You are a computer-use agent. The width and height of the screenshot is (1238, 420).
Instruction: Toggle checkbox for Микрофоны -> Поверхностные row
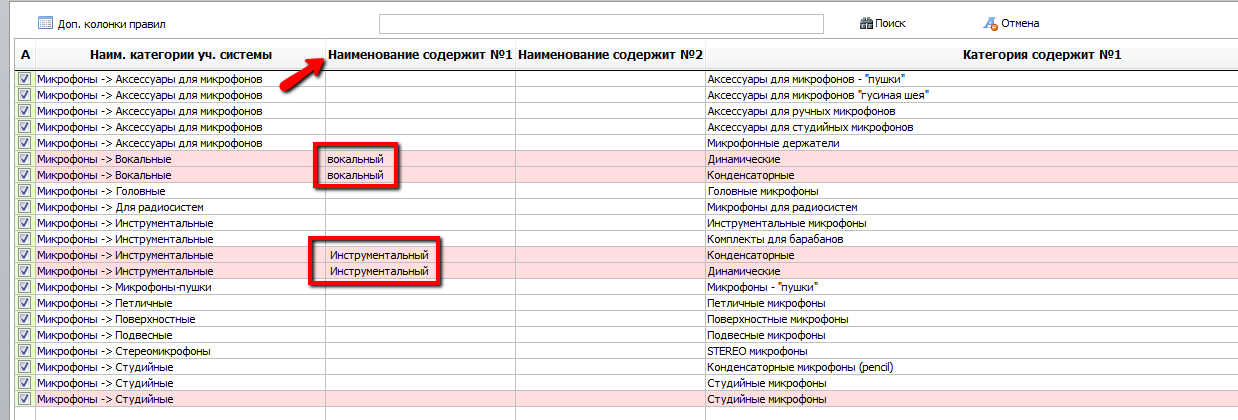pos(25,319)
